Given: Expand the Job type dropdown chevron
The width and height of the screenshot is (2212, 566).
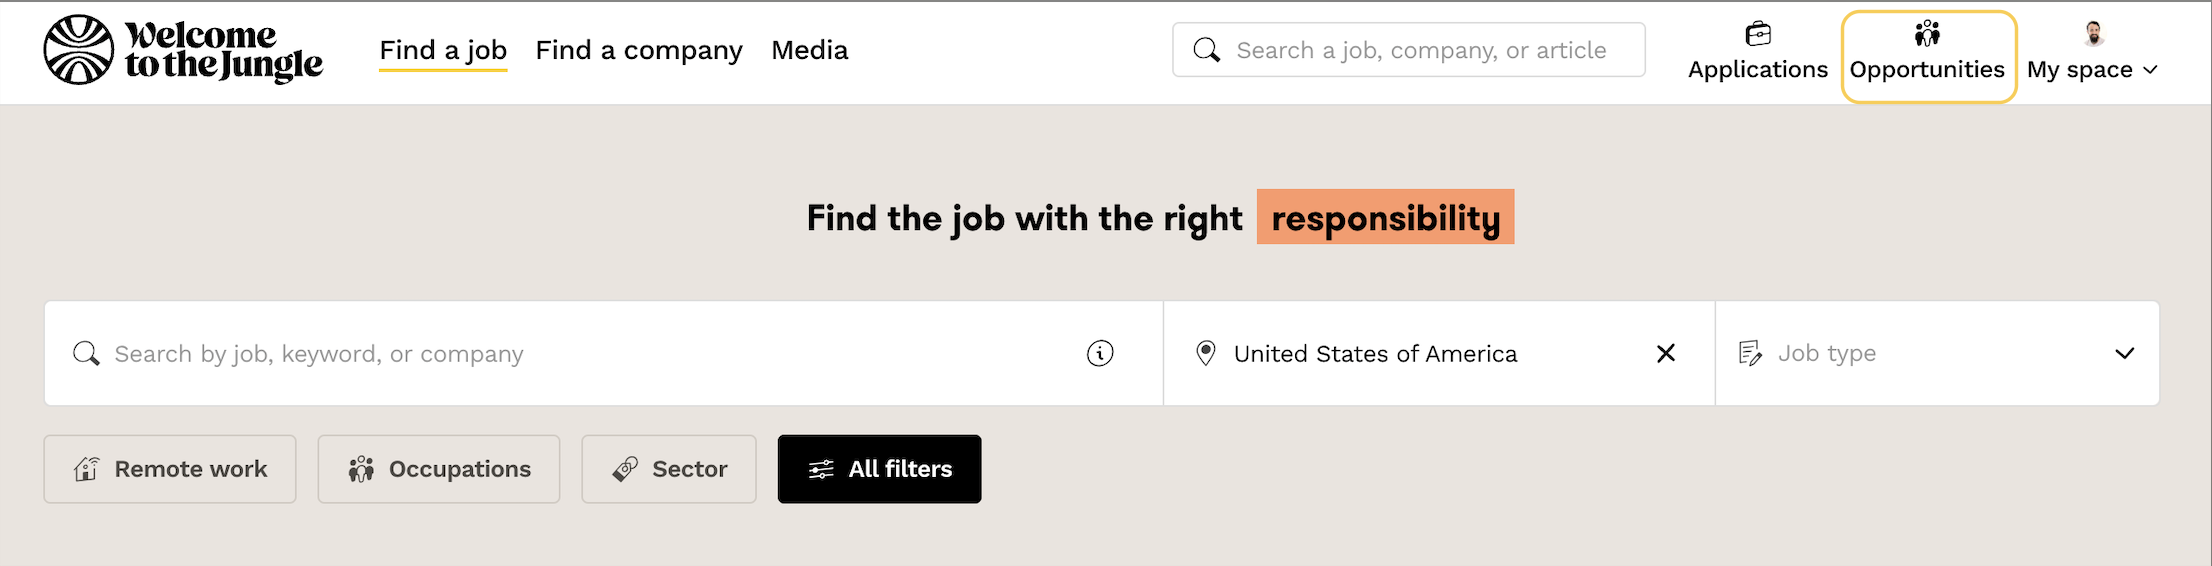Looking at the screenshot, I should 2124,353.
